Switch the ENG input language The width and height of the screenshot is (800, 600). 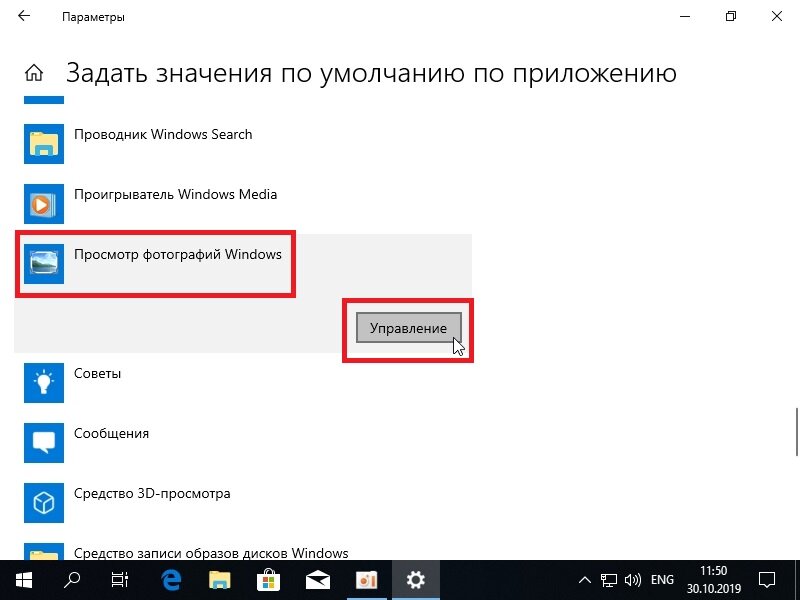coord(662,580)
